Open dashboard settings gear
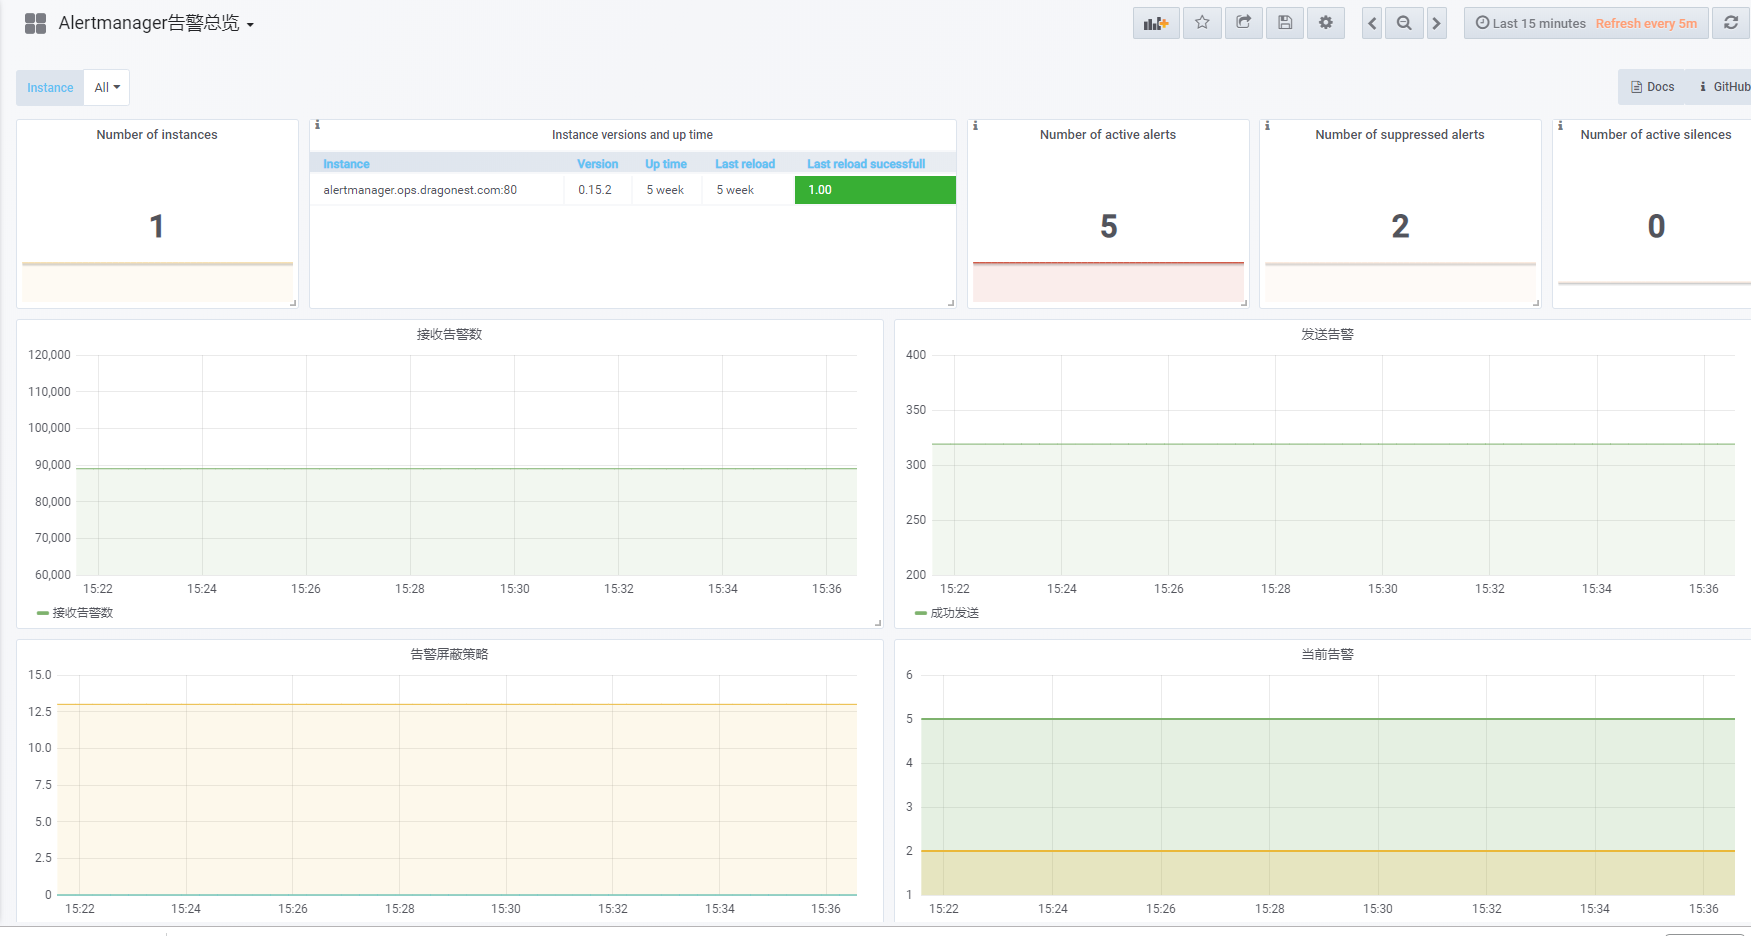This screenshot has height=936, width=1751. click(1326, 23)
